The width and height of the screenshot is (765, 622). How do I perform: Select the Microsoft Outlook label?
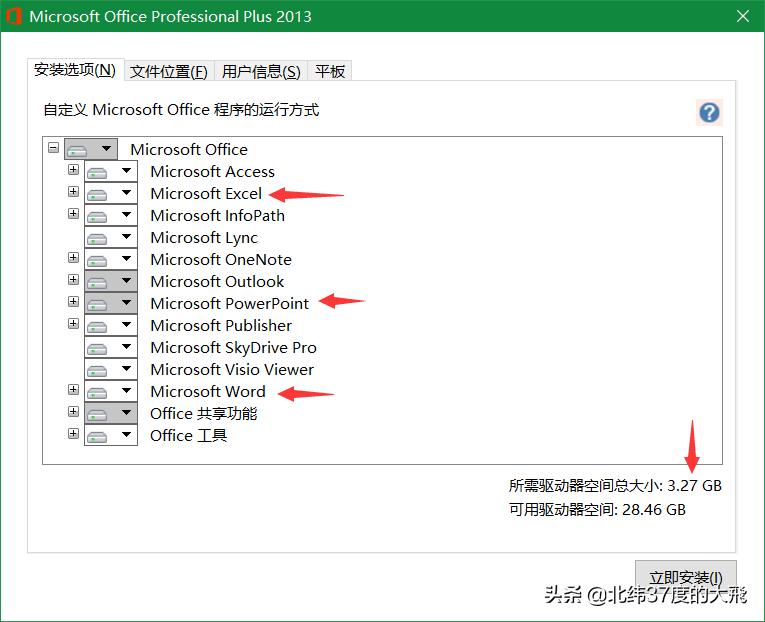pyautogui.click(x=217, y=281)
